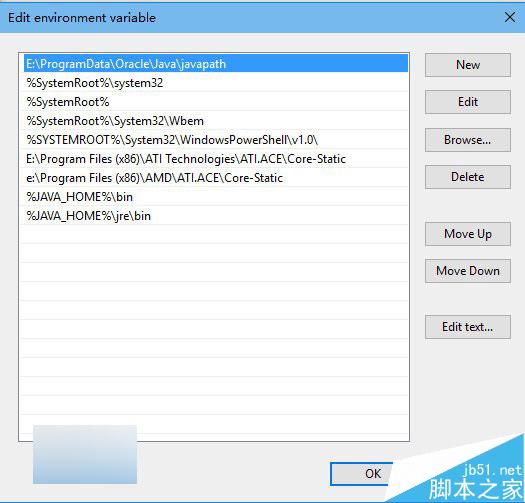The height and width of the screenshot is (503, 525).
Task: Delete the selected path entry
Action: tap(468, 177)
